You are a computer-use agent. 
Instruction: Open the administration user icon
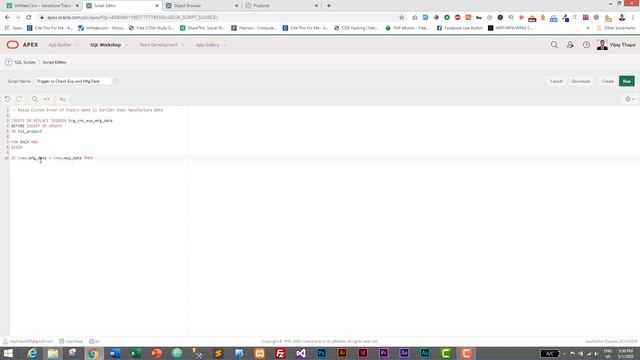click(x=570, y=45)
